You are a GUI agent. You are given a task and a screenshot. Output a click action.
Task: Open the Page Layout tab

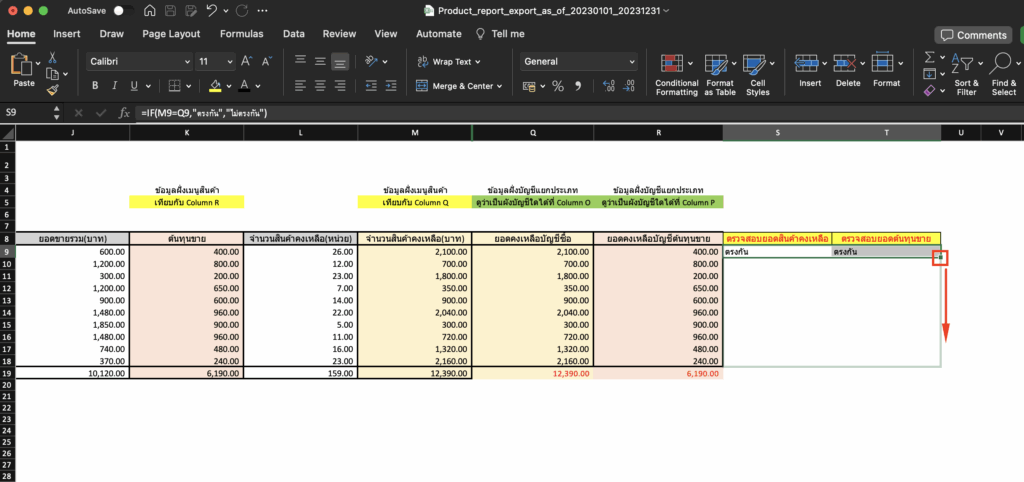171,33
